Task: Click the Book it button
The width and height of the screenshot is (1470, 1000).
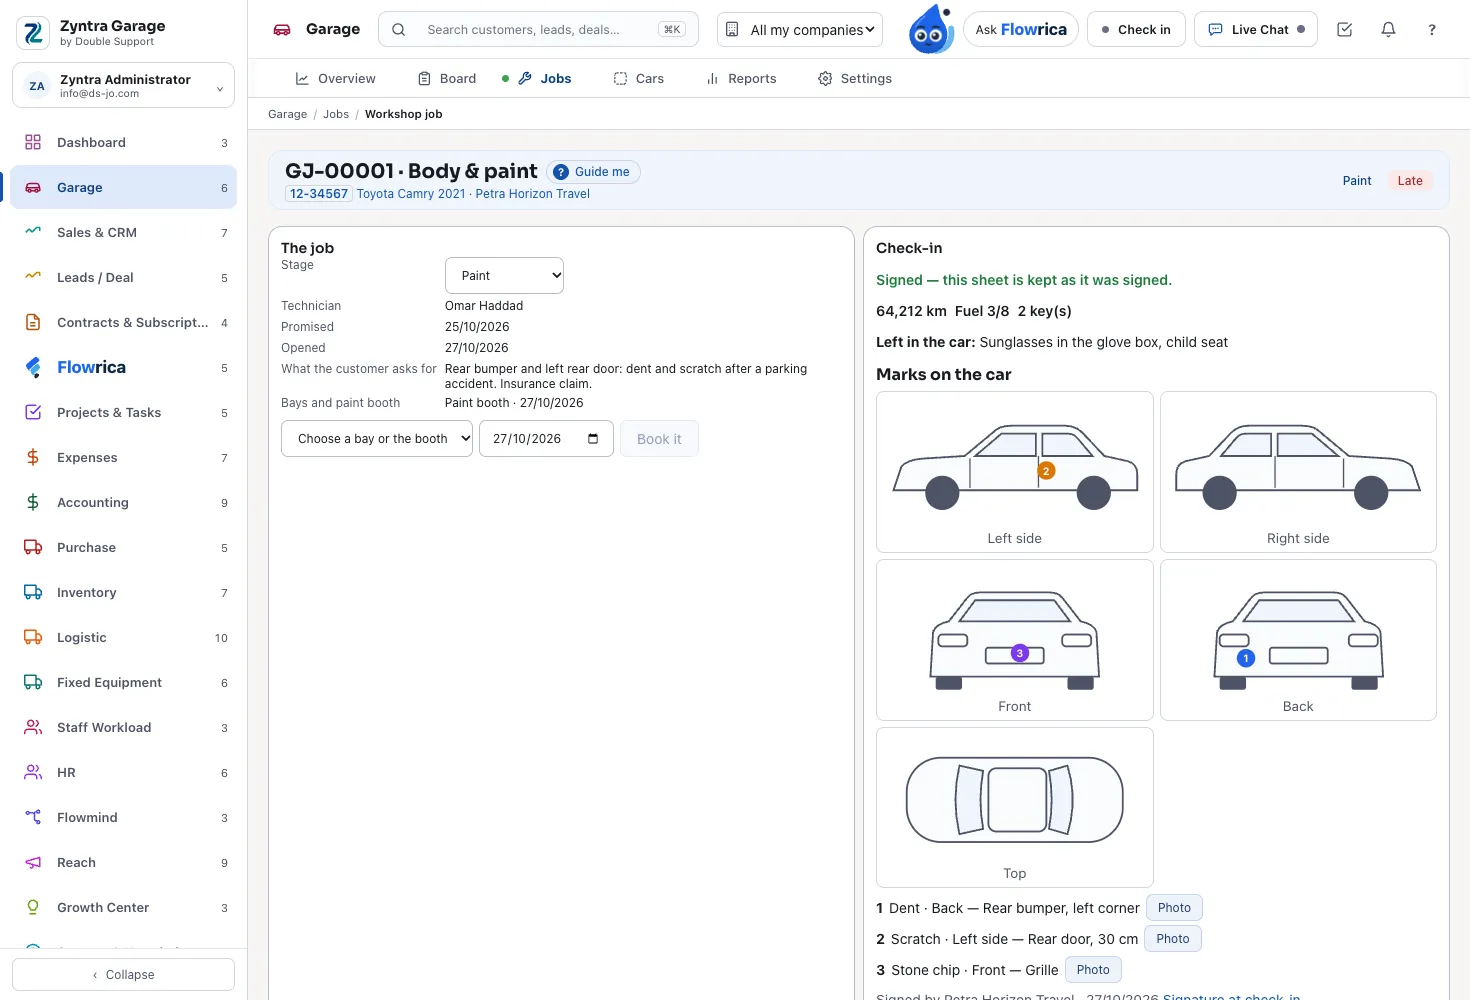Action: [659, 439]
